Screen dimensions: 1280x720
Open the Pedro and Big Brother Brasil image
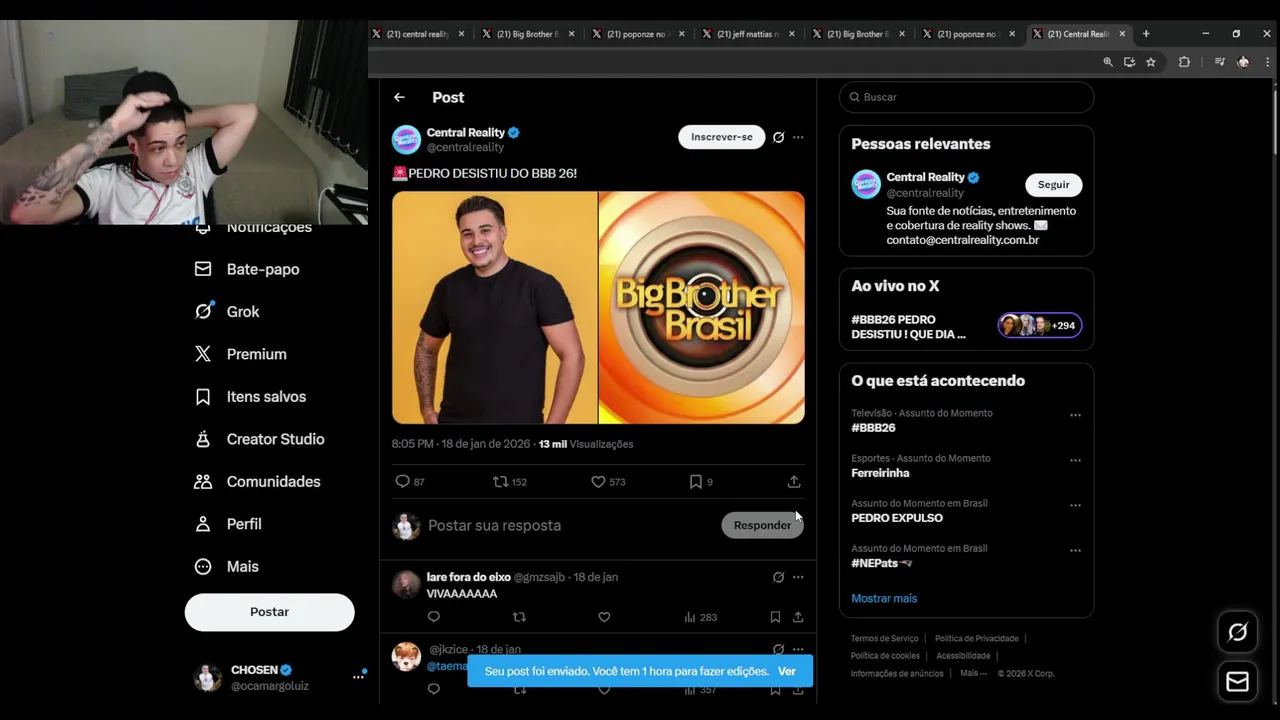pos(598,308)
